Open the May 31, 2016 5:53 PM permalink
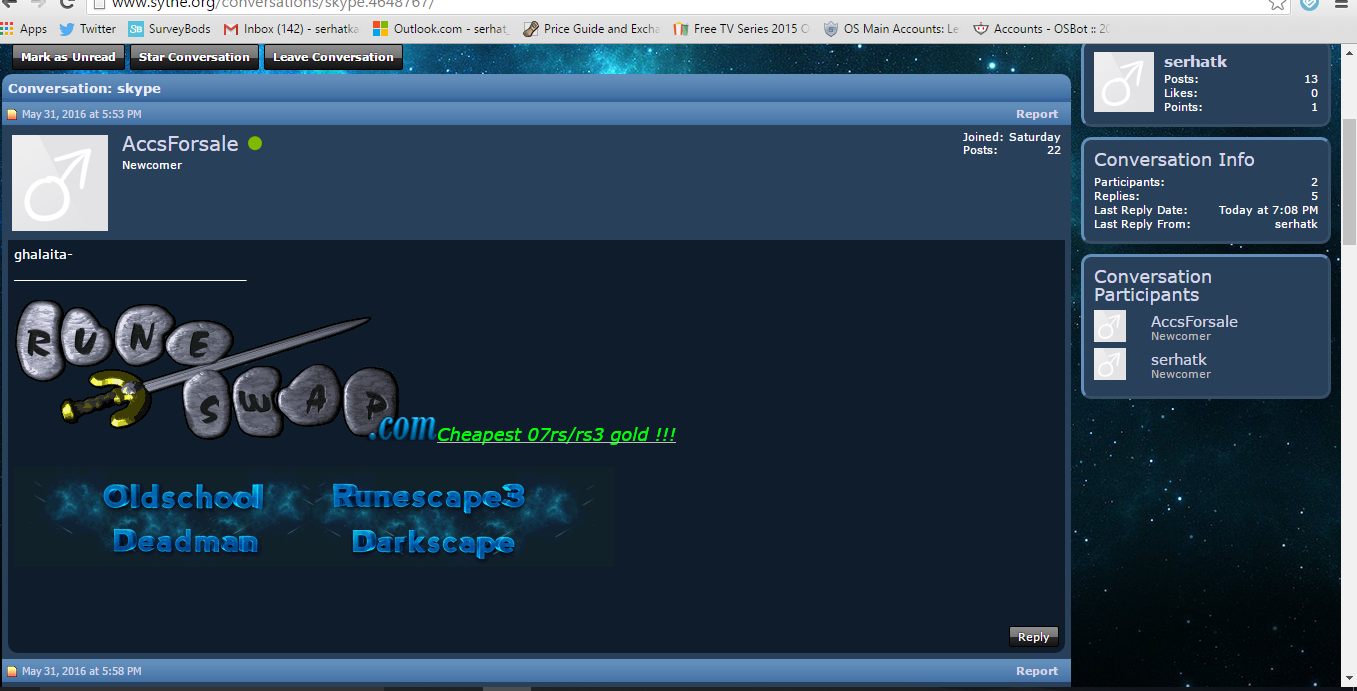The height and width of the screenshot is (691, 1357). point(81,114)
